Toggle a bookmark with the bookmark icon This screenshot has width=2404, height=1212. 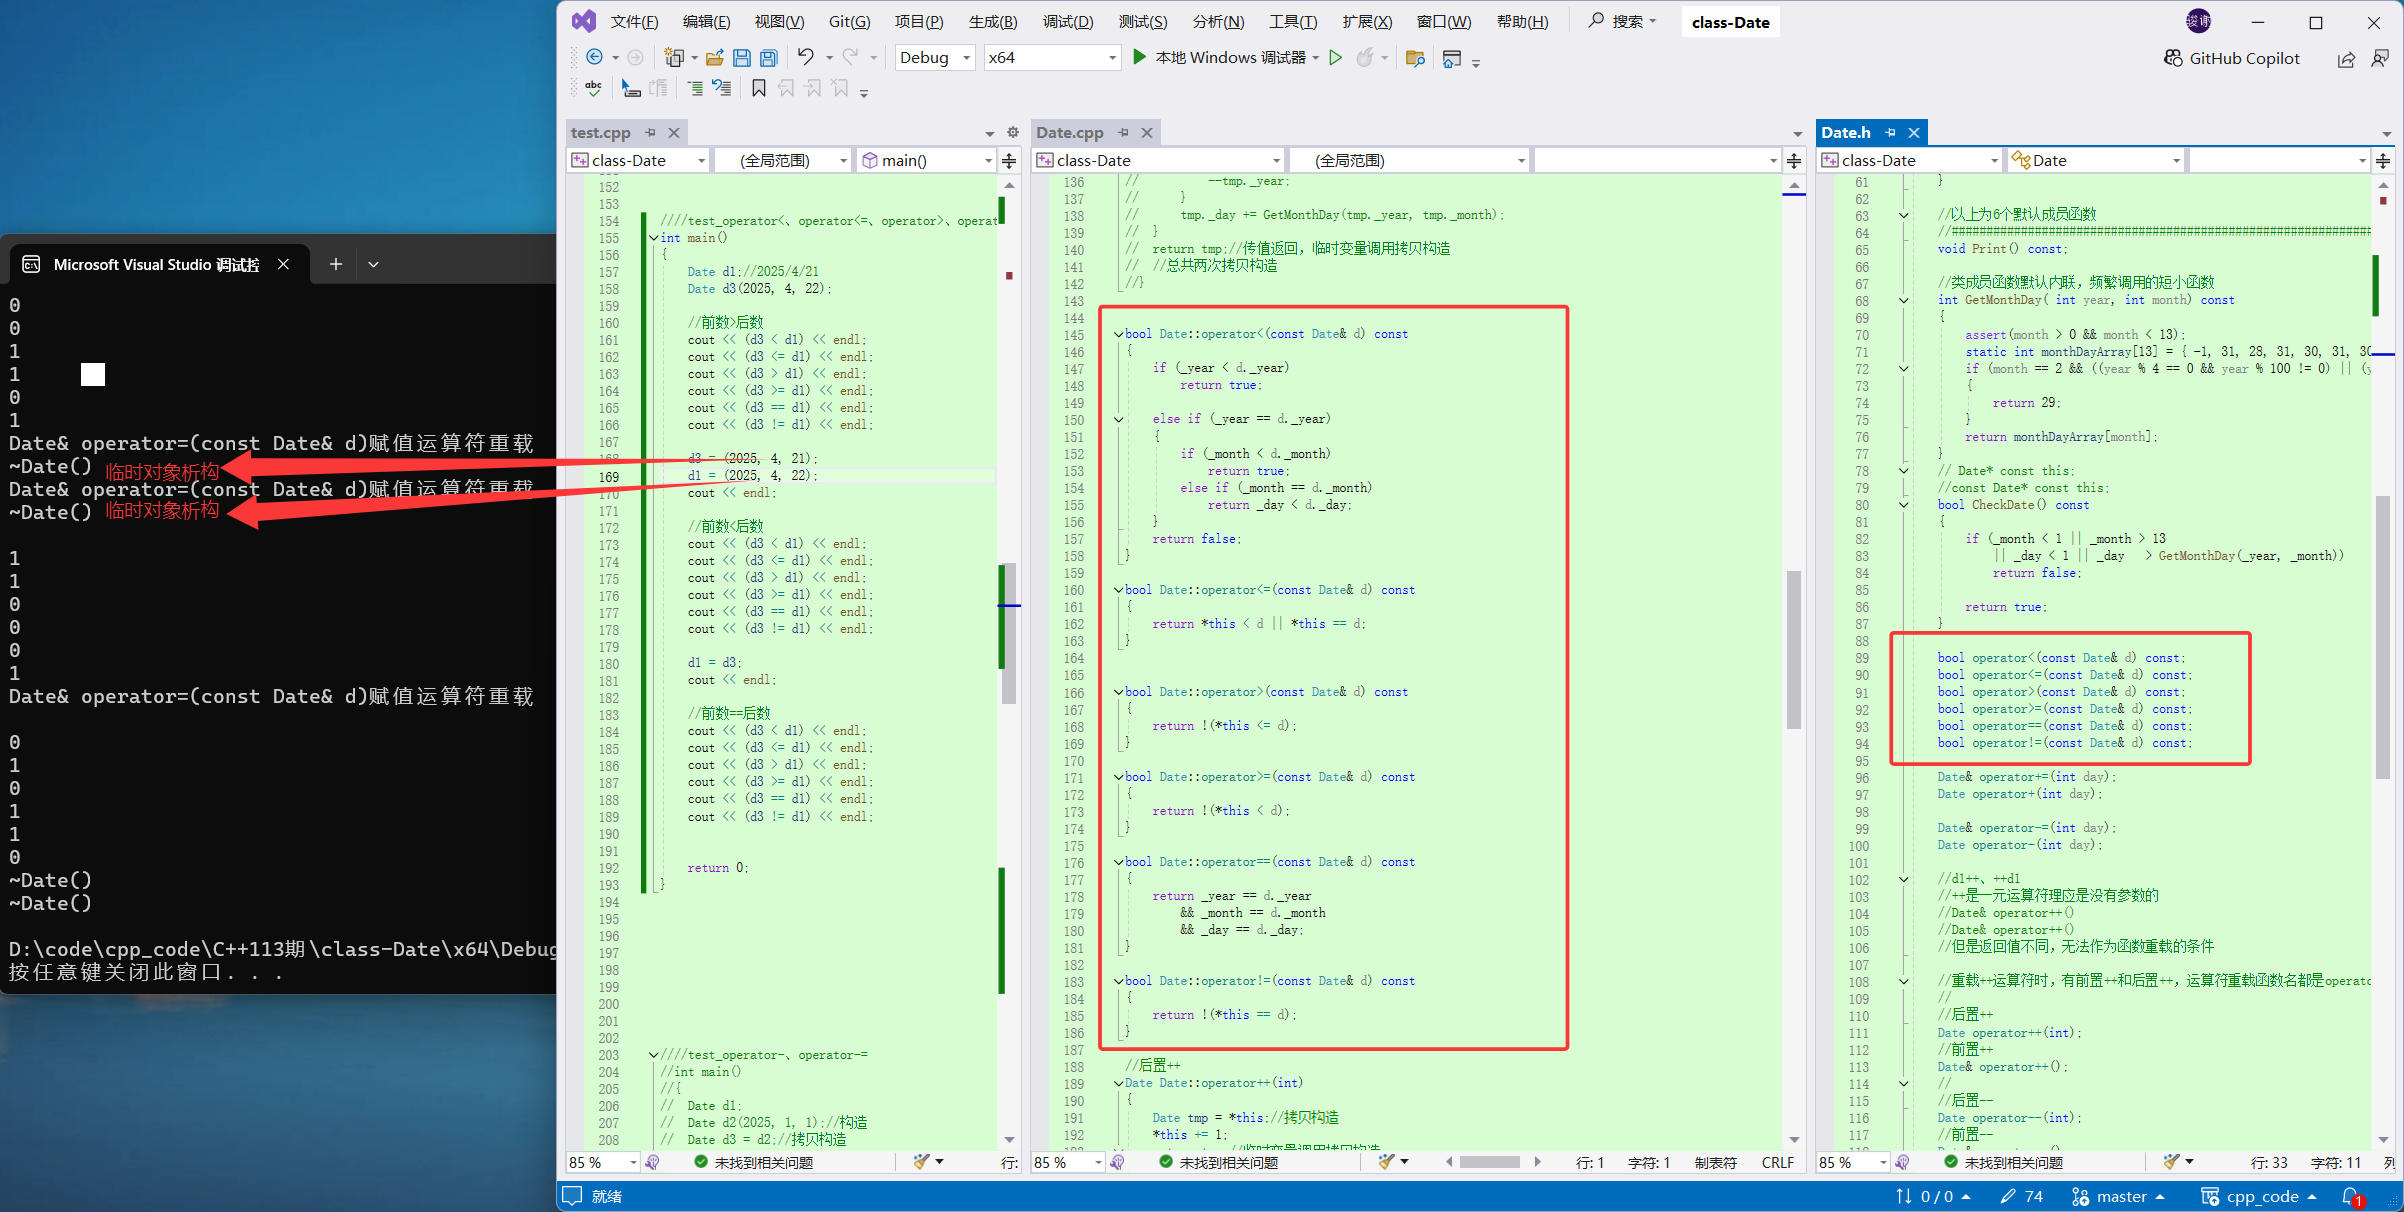(x=758, y=89)
